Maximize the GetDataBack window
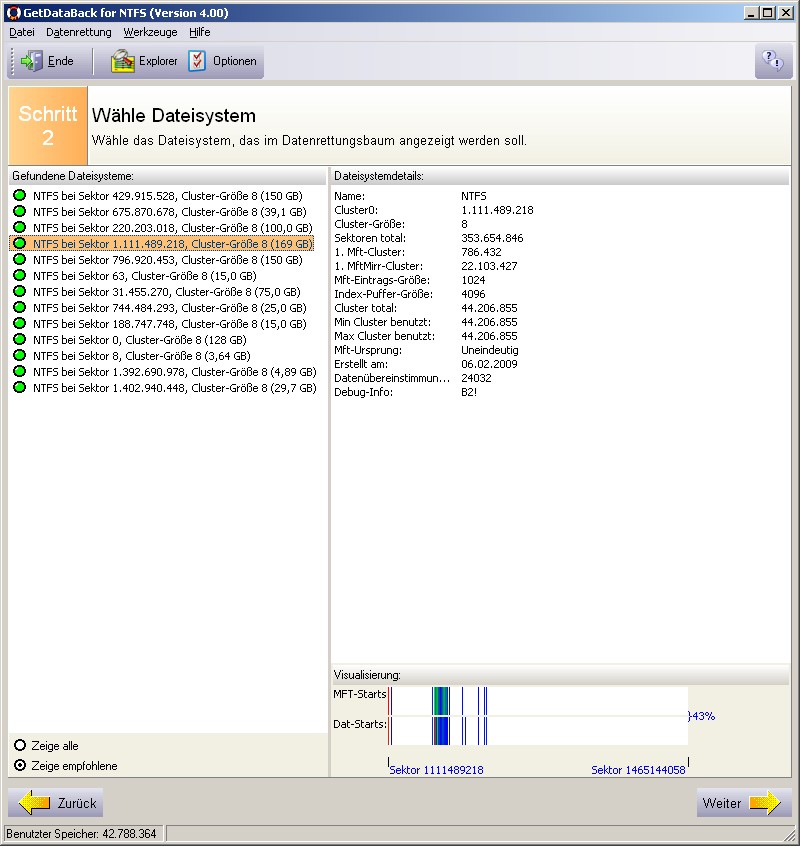 coord(768,12)
